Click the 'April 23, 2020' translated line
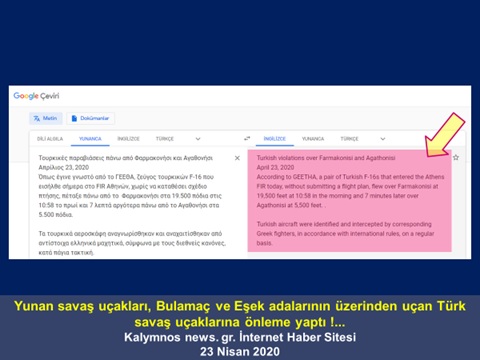The height and width of the screenshot is (360, 480). pos(275,167)
